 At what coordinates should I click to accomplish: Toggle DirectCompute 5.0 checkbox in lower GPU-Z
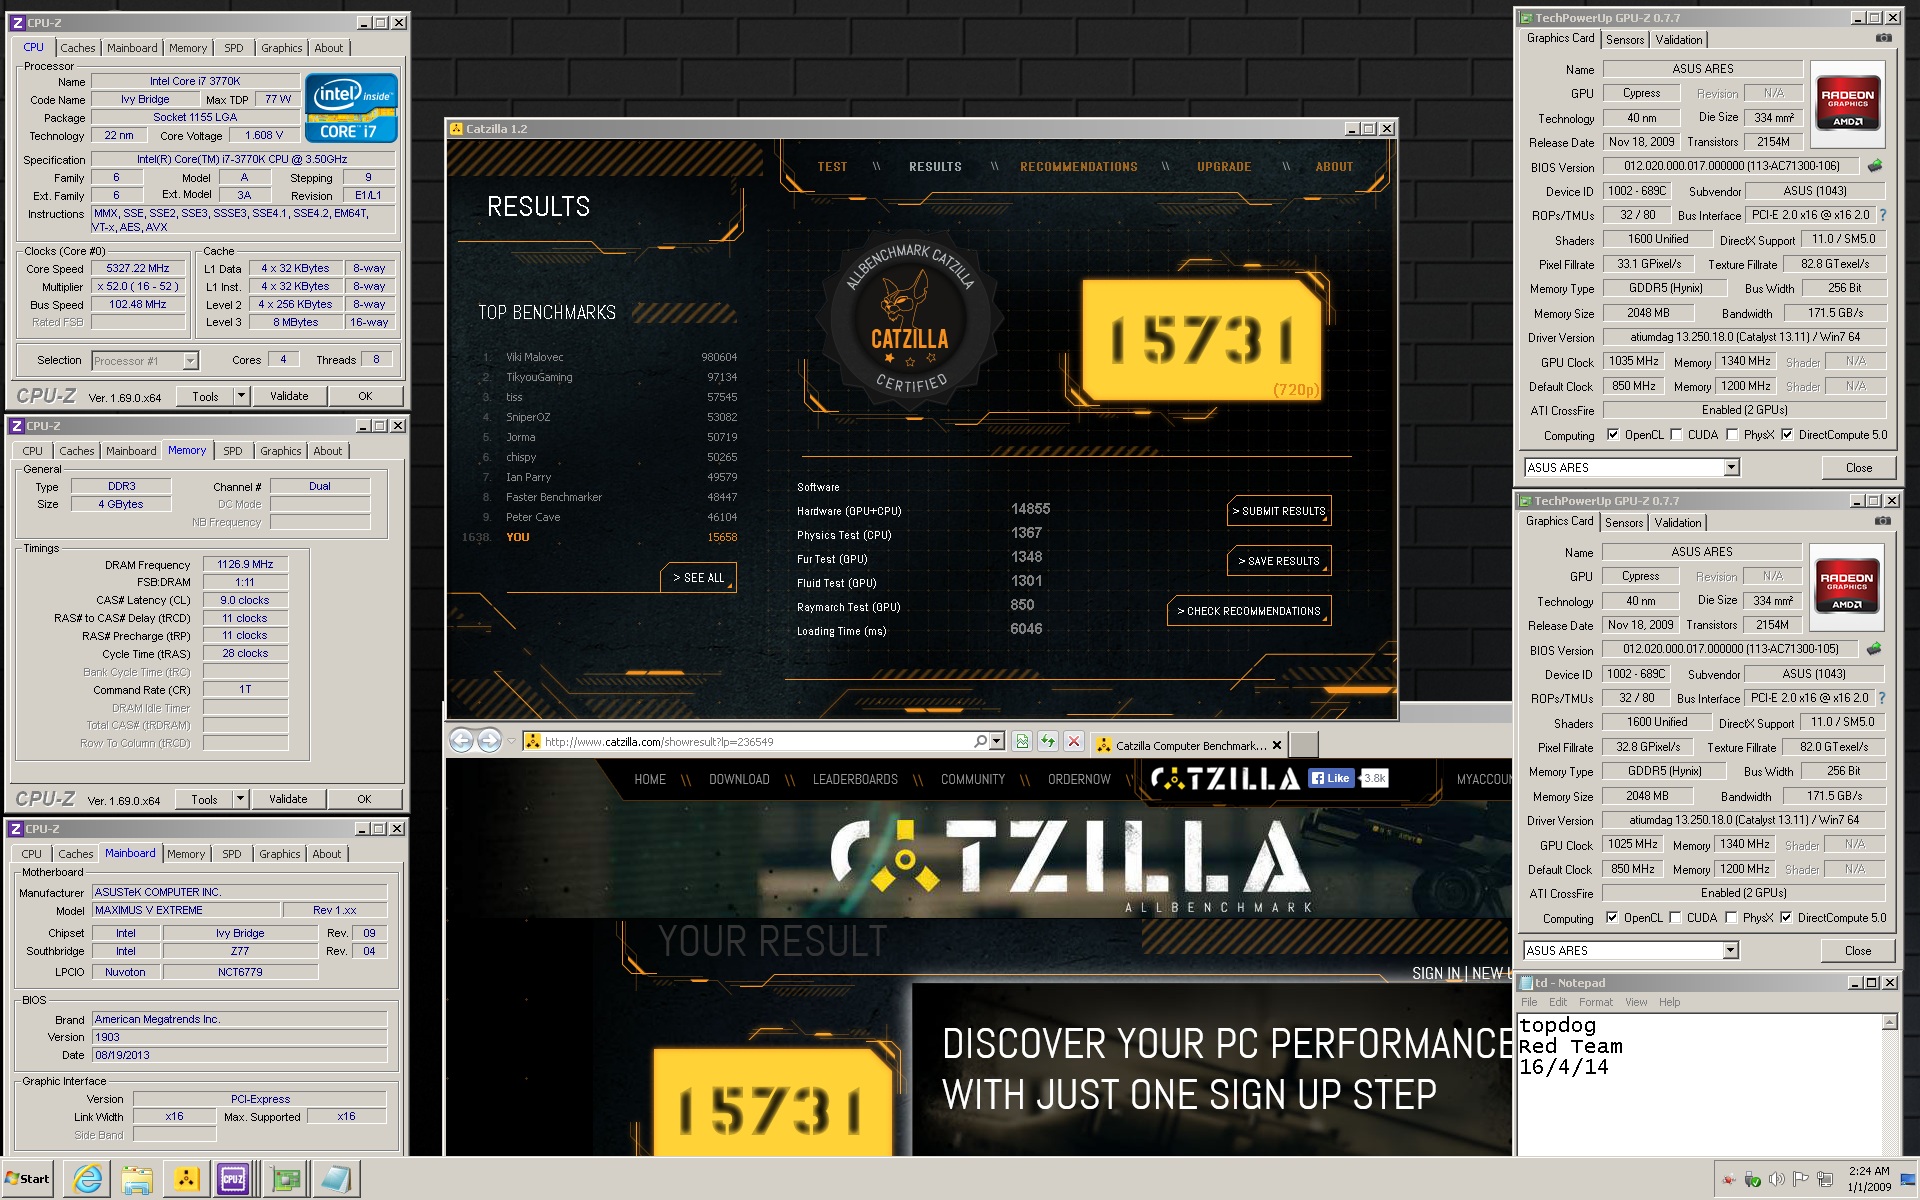pos(1786,918)
